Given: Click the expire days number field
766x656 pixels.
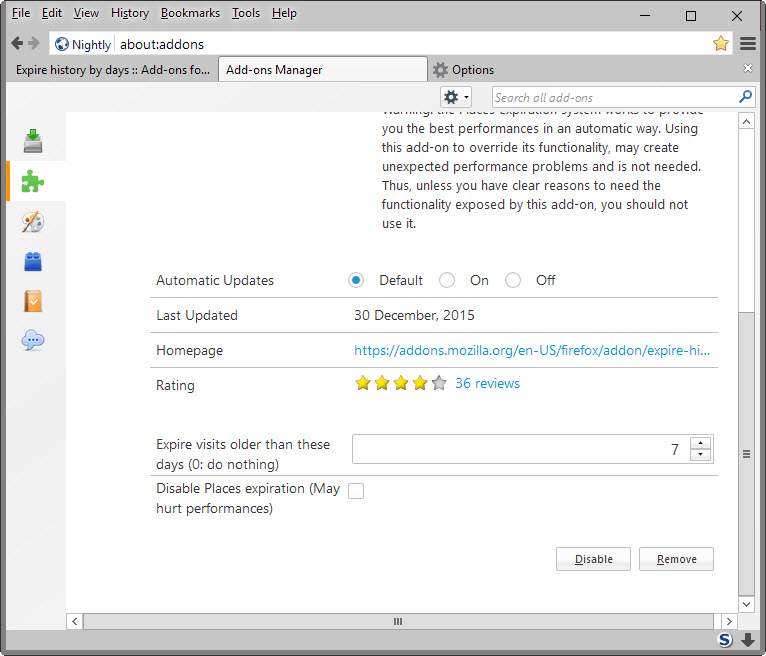Looking at the screenshot, I should click(521, 449).
